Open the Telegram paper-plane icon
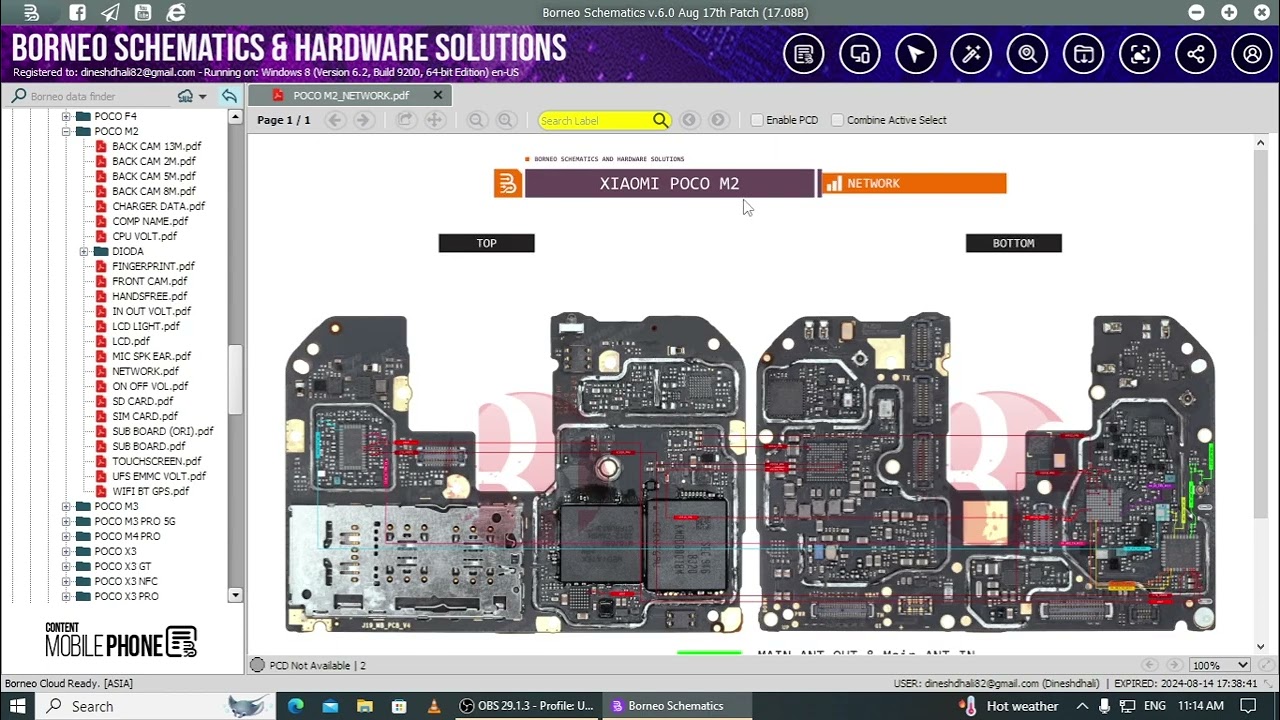Viewport: 1280px width, 720px height. coord(110,13)
